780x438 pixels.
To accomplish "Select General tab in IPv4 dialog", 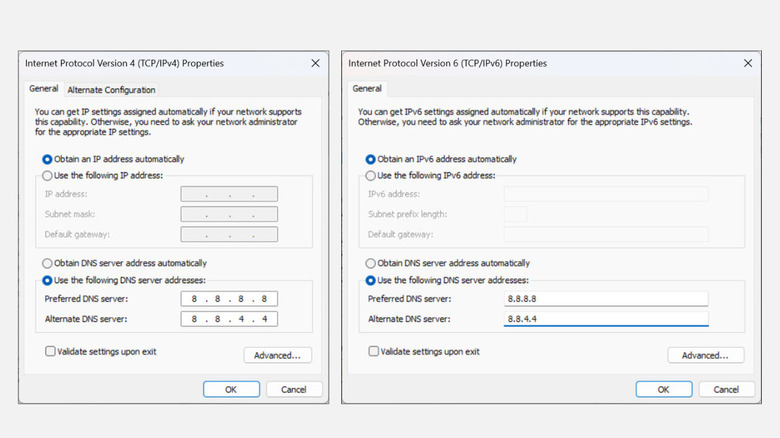I will tap(44, 89).
